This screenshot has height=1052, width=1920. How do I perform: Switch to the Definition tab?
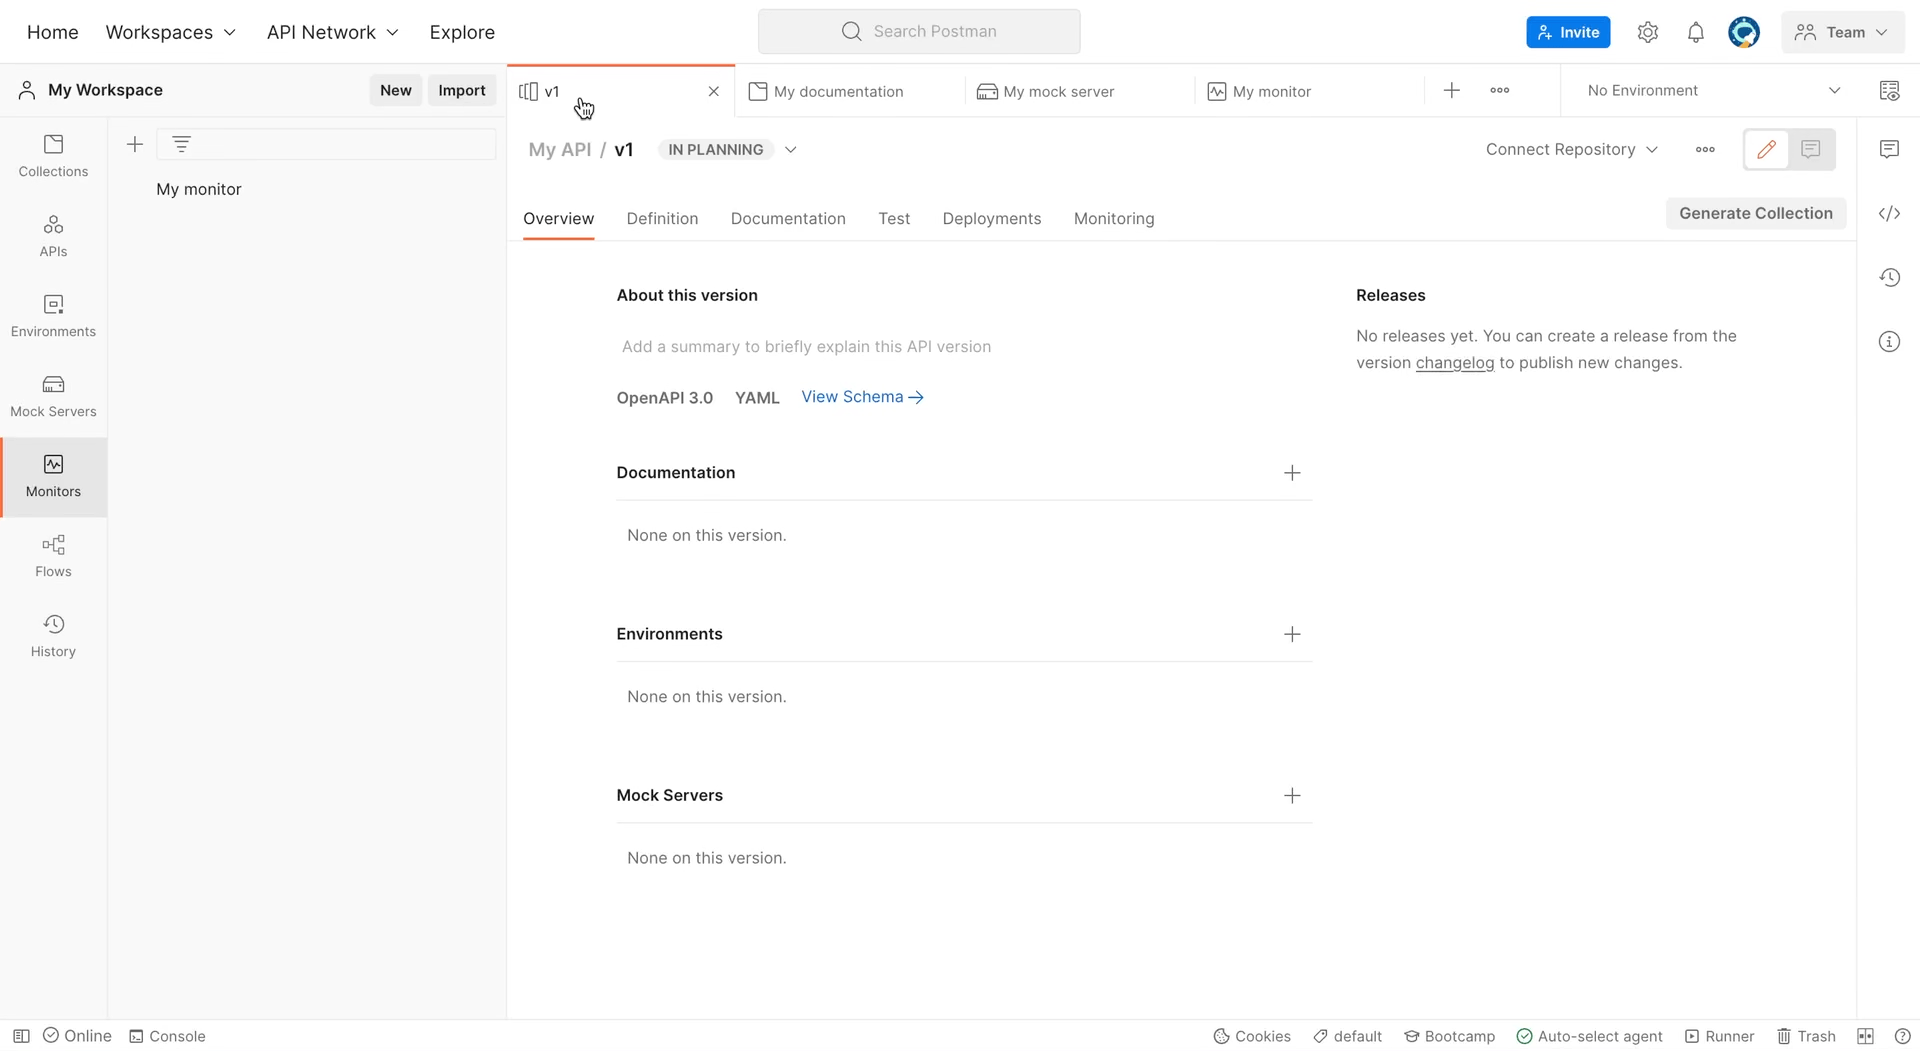[x=662, y=218]
